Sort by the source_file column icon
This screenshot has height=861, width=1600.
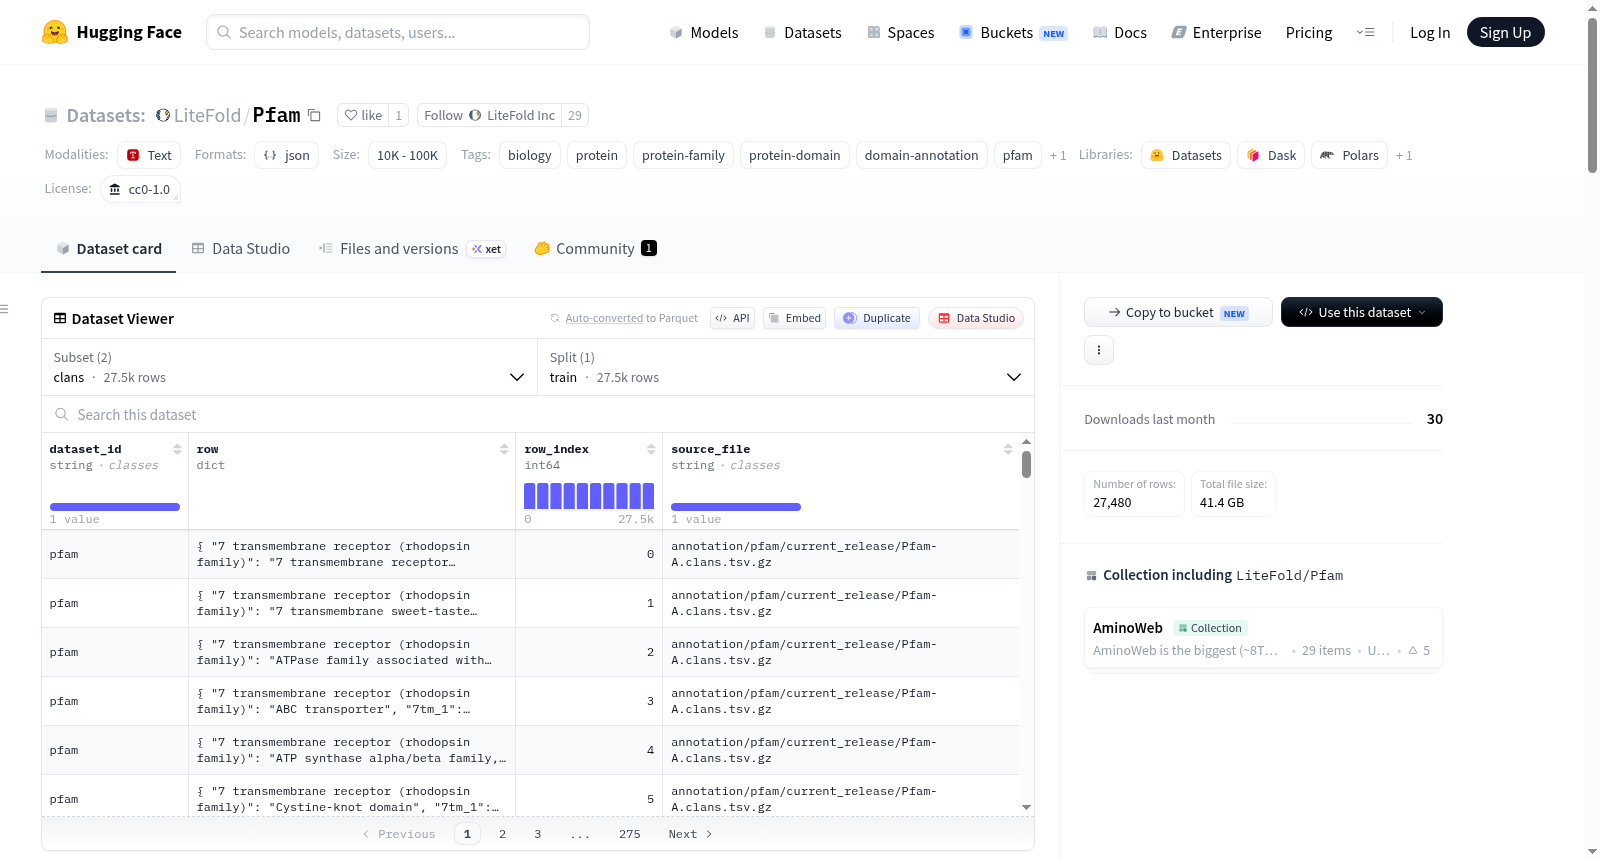[x=1008, y=449]
